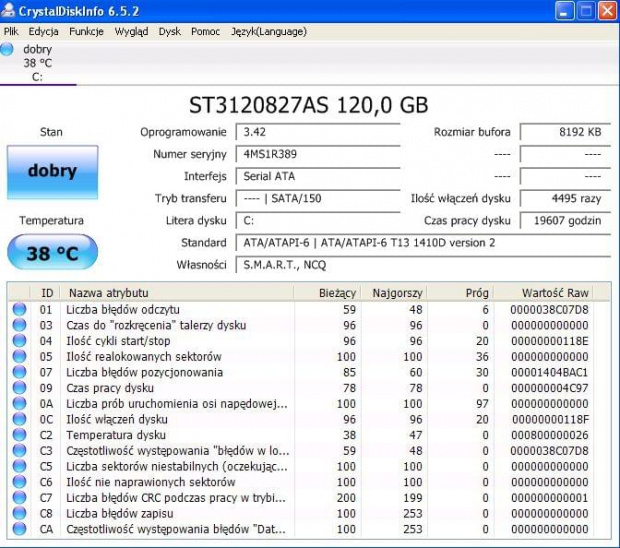
Task: Open the Dysk menu
Action: click(x=170, y=32)
